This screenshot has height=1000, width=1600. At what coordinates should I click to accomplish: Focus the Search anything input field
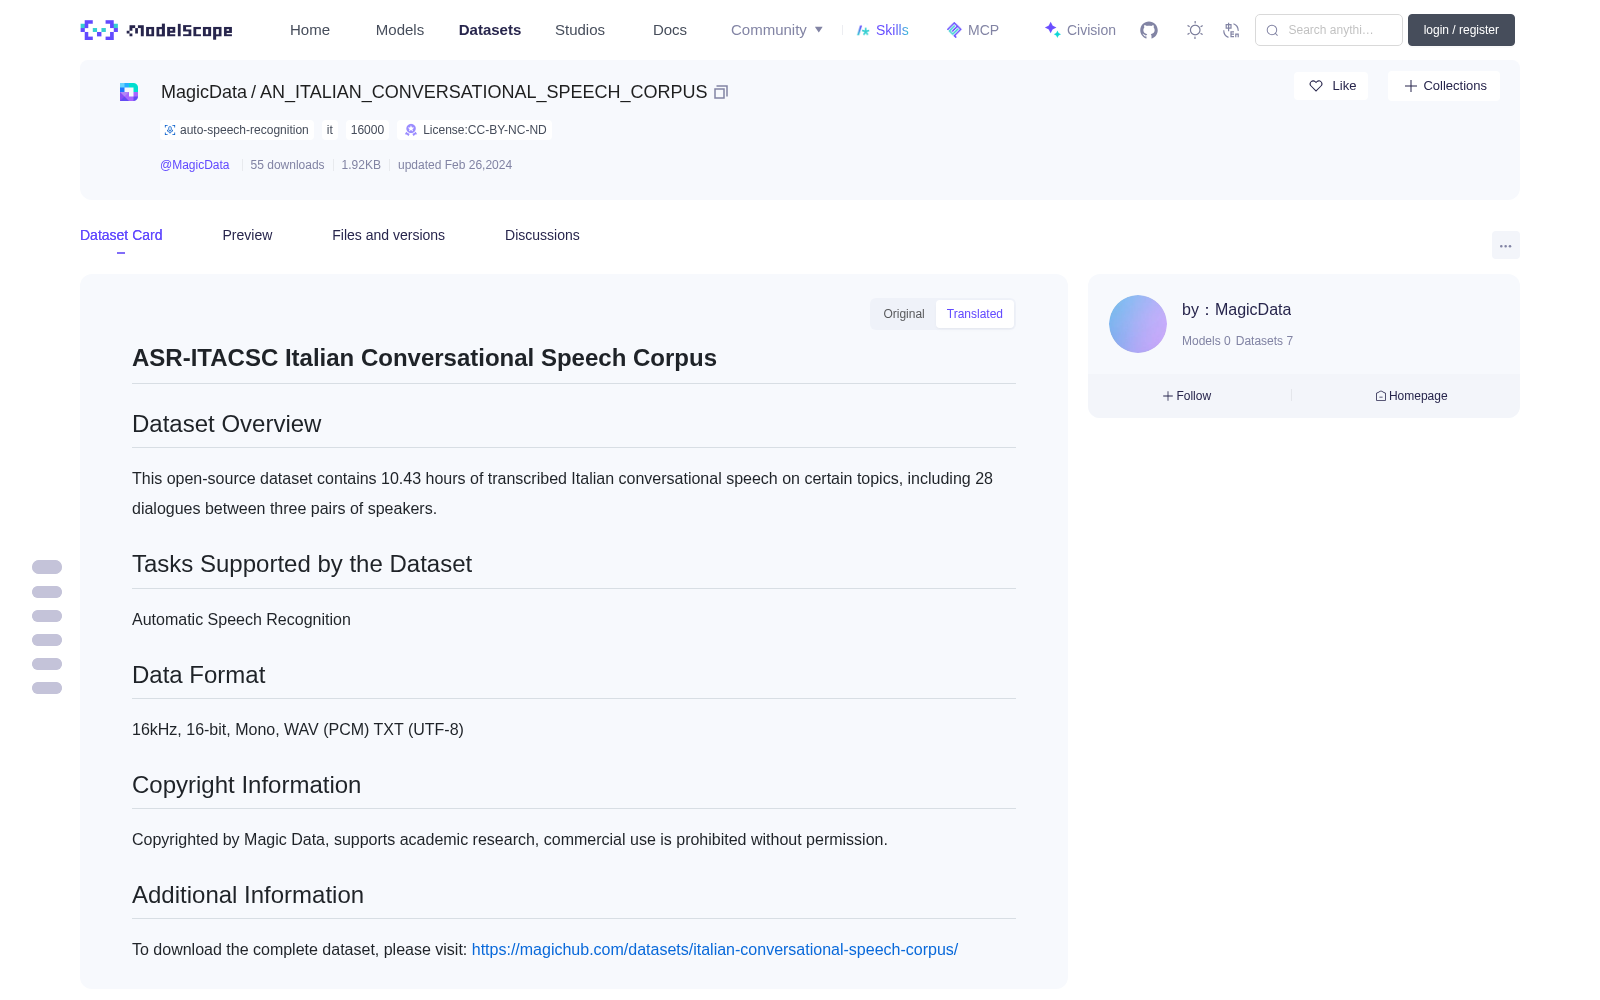(1329, 30)
